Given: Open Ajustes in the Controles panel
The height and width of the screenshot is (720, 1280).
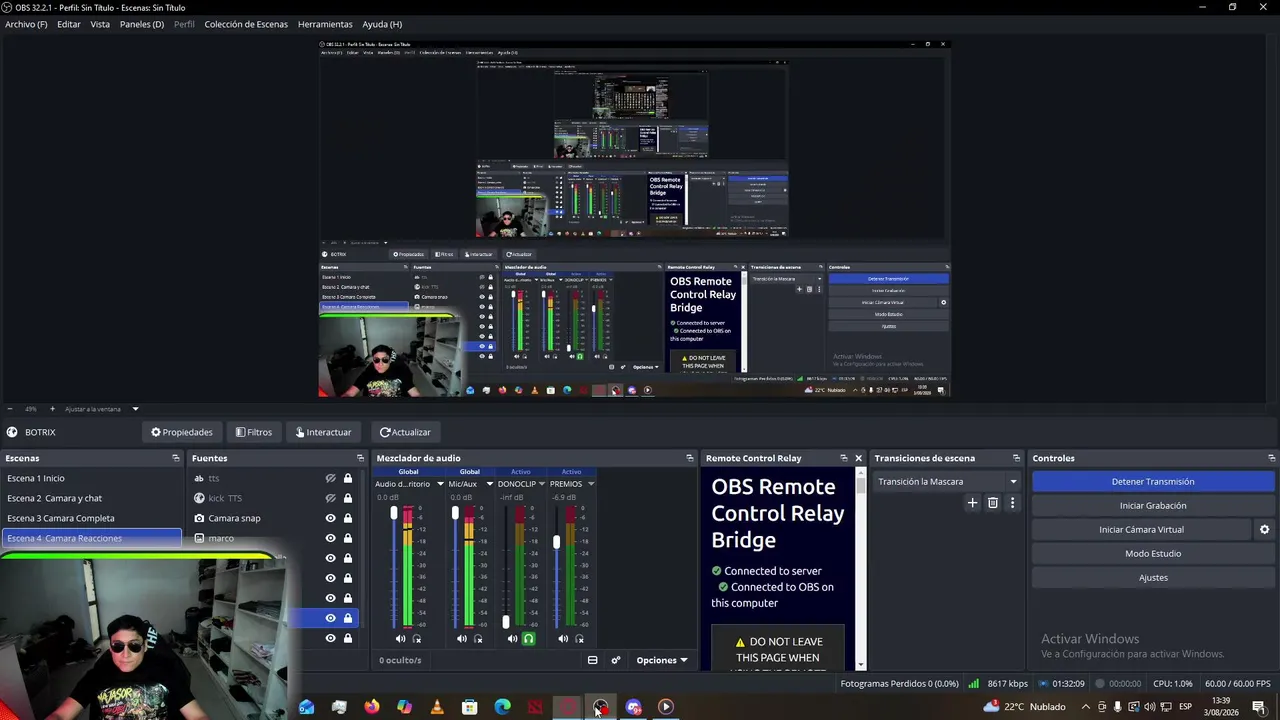Looking at the screenshot, I should (x=1153, y=577).
